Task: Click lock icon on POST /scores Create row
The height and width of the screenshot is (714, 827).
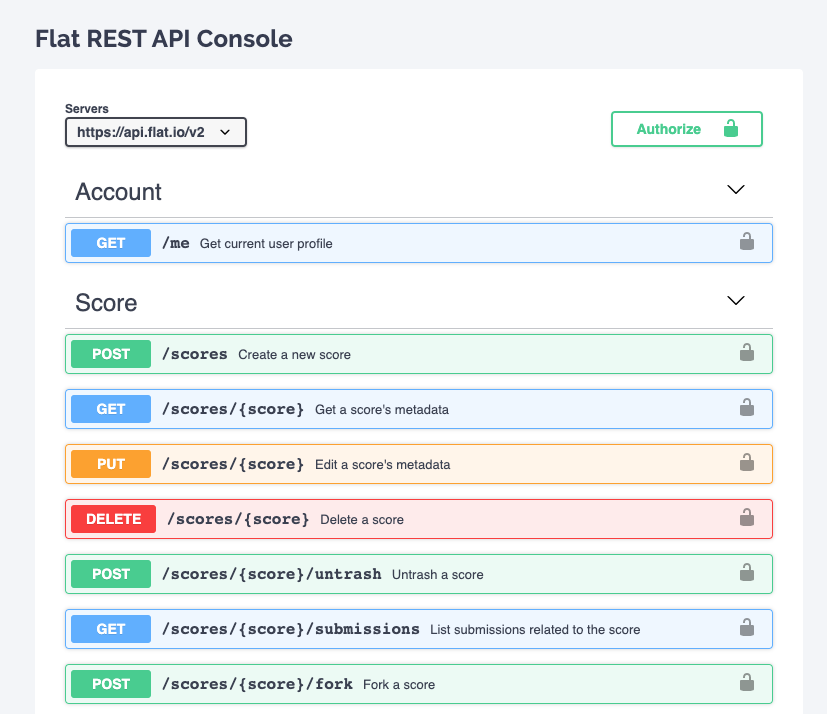Action: pos(746,352)
